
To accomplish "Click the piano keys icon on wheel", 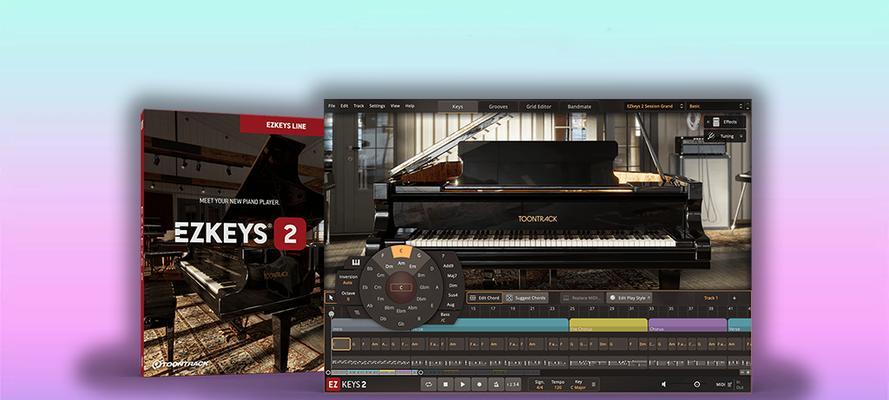I will click(x=356, y=262).
